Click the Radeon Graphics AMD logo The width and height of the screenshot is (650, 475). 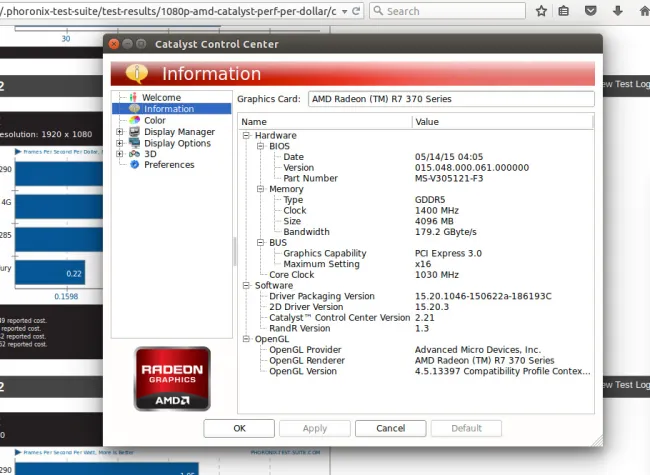point(172,379)
